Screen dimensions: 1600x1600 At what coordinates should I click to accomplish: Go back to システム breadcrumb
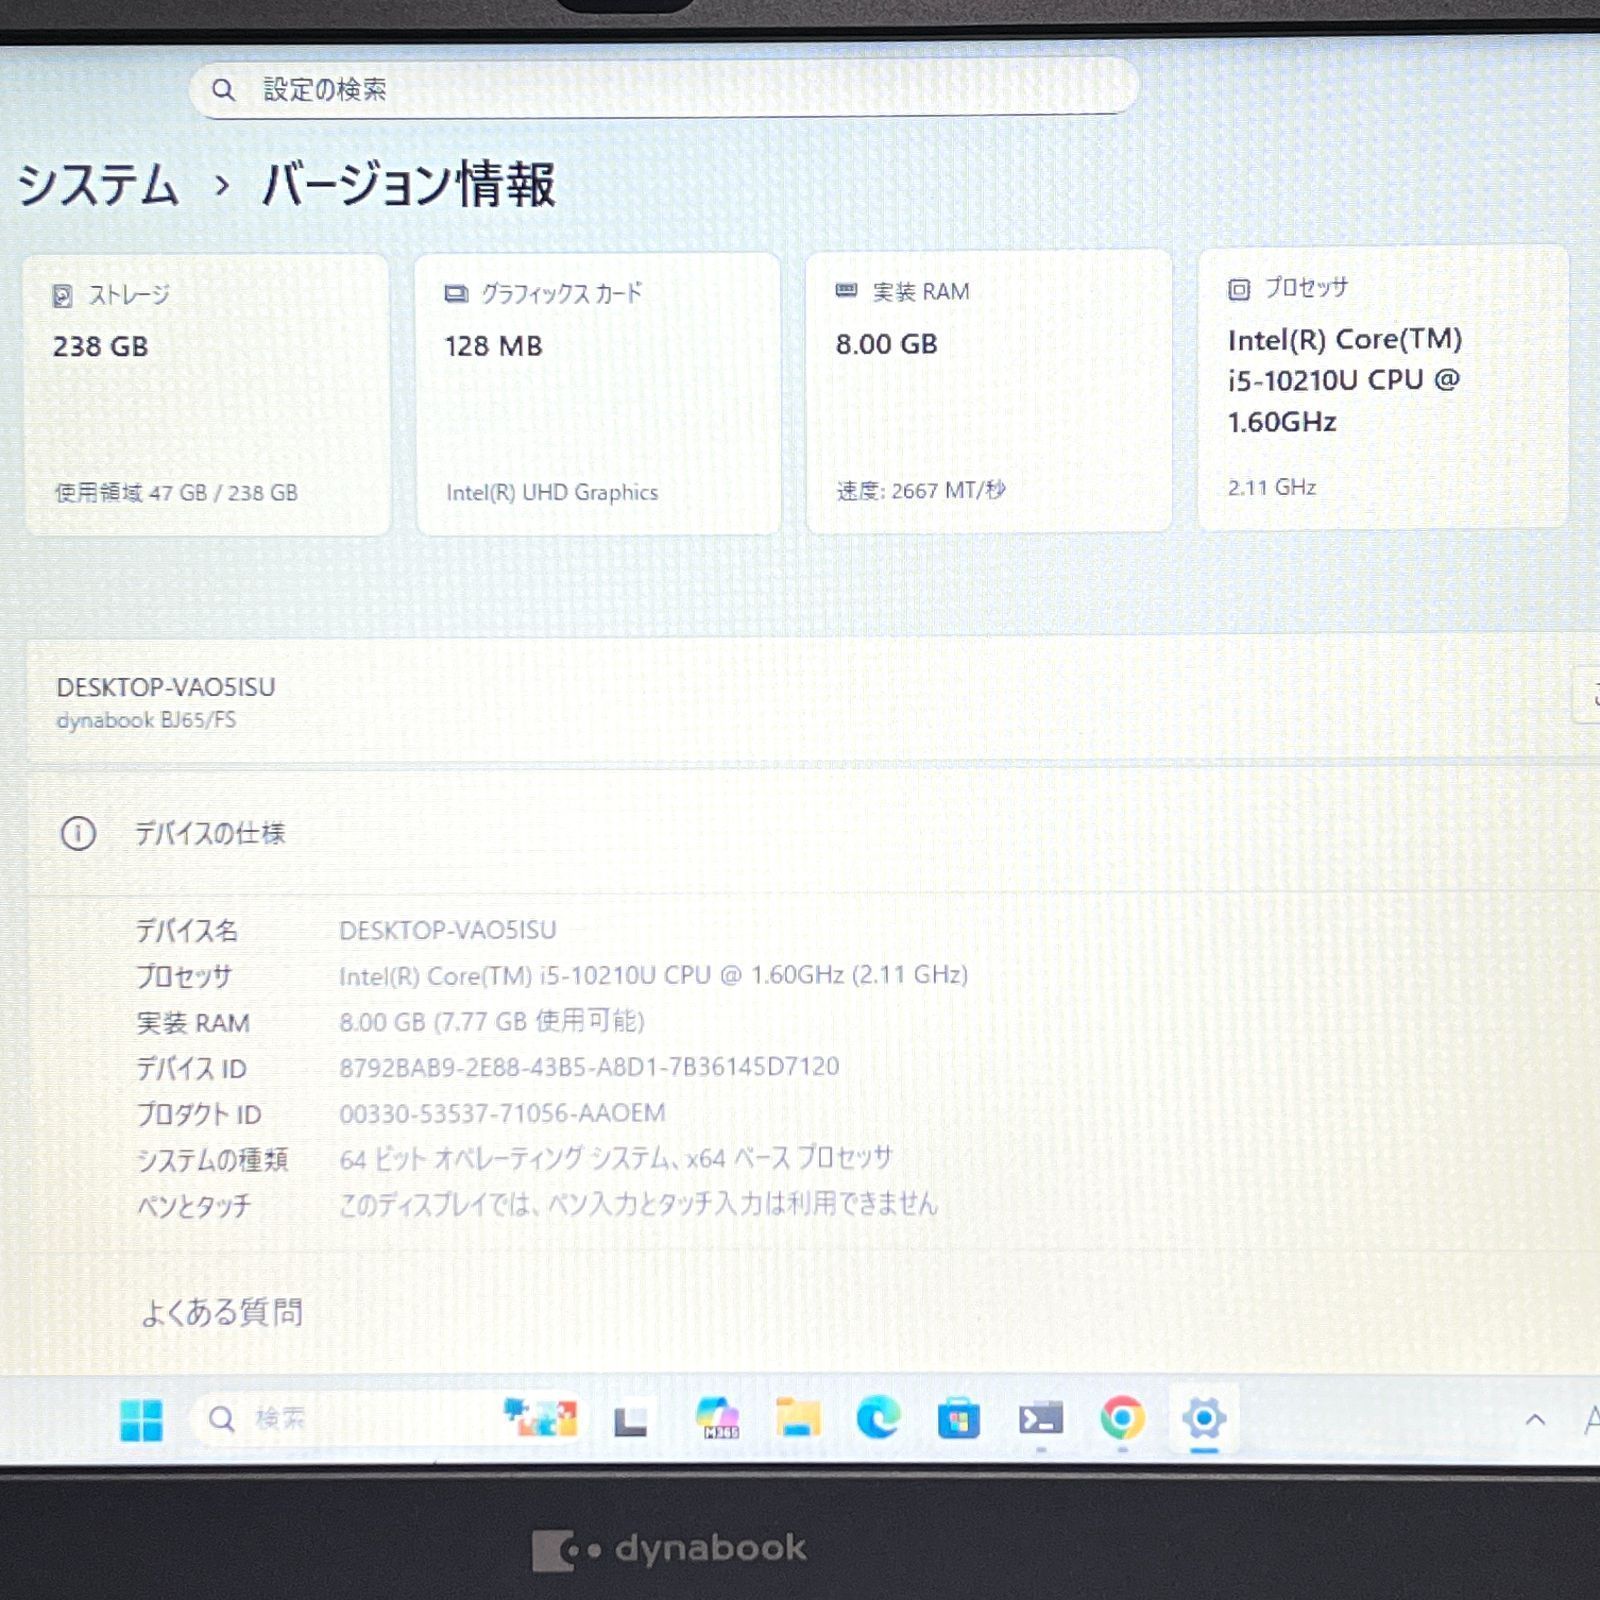pyautogui.click(x=98, y=186)
